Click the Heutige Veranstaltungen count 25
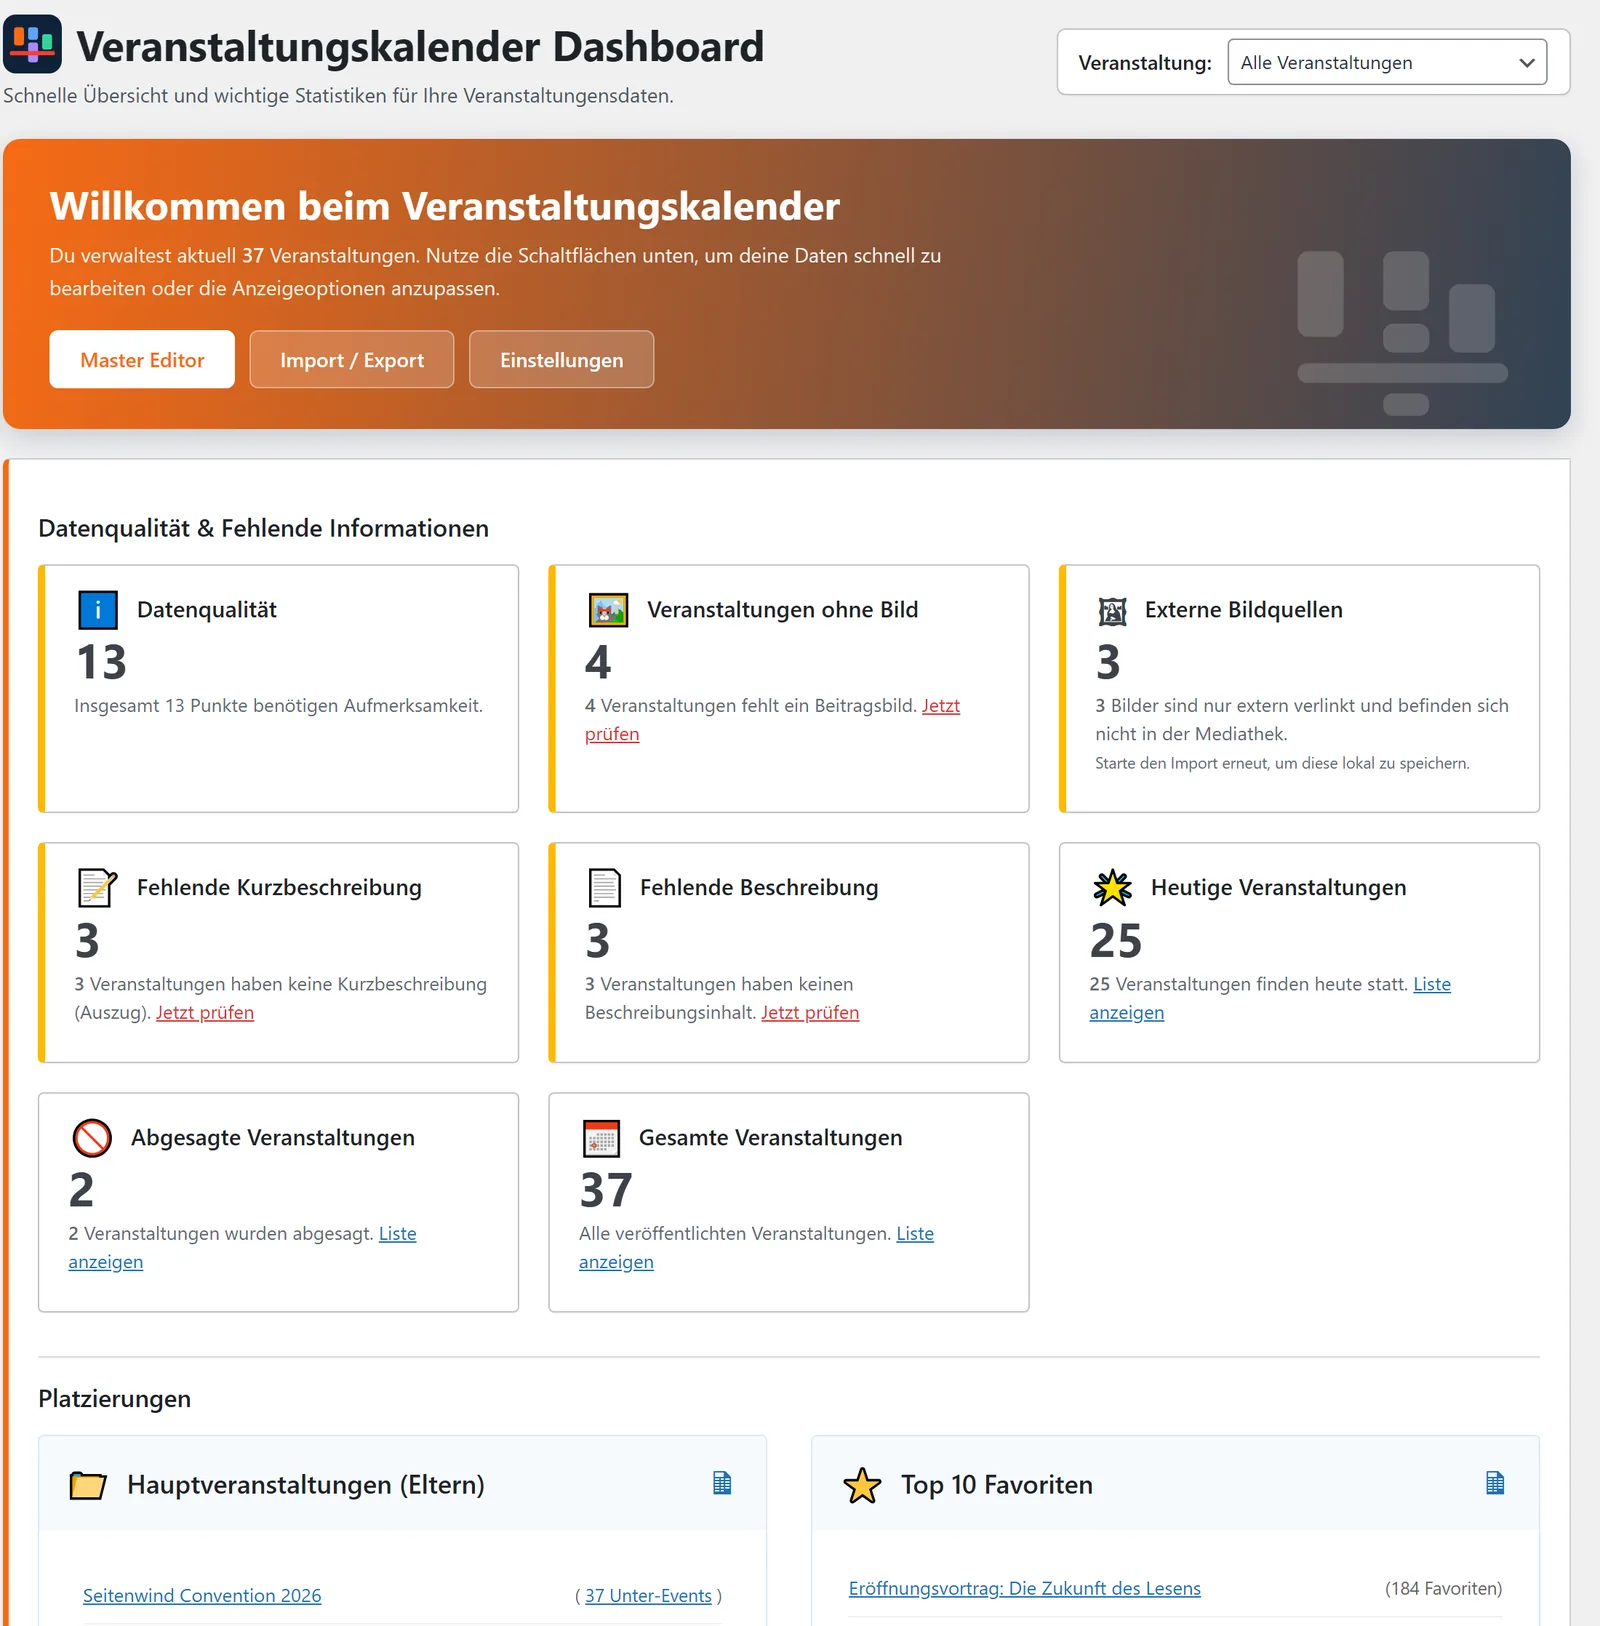1600x1626 pixels. pos(1116,941)
